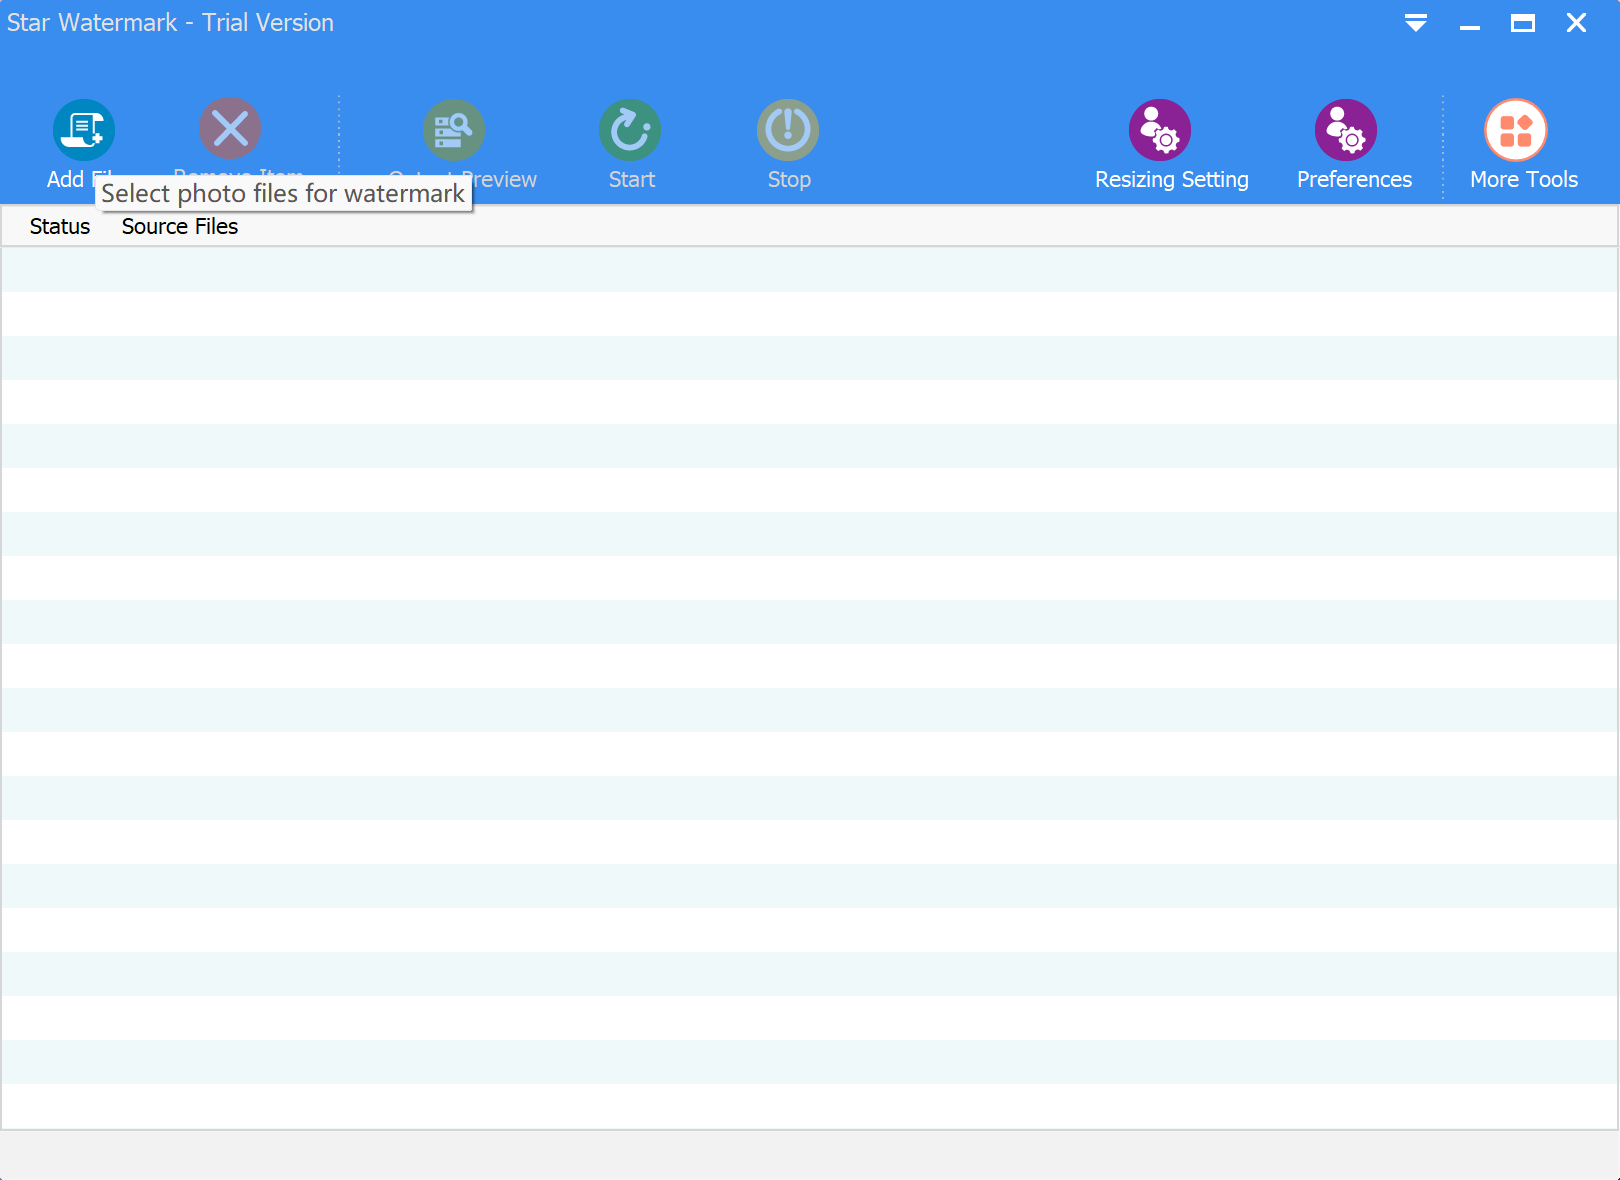Select the Add Files tool icon
The width and height of the screenshot is (1620, 1180).
coord(84,129)
